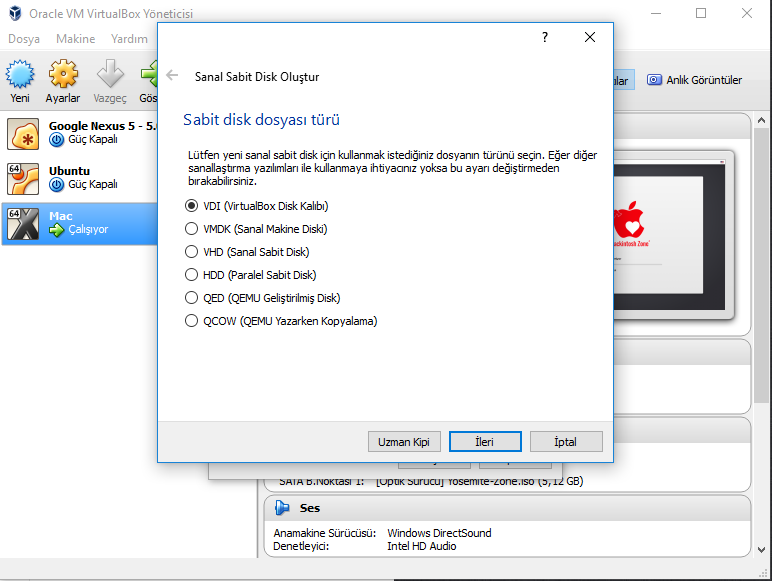
Task: Open the Dosya menu
Action: pos(24,39)
